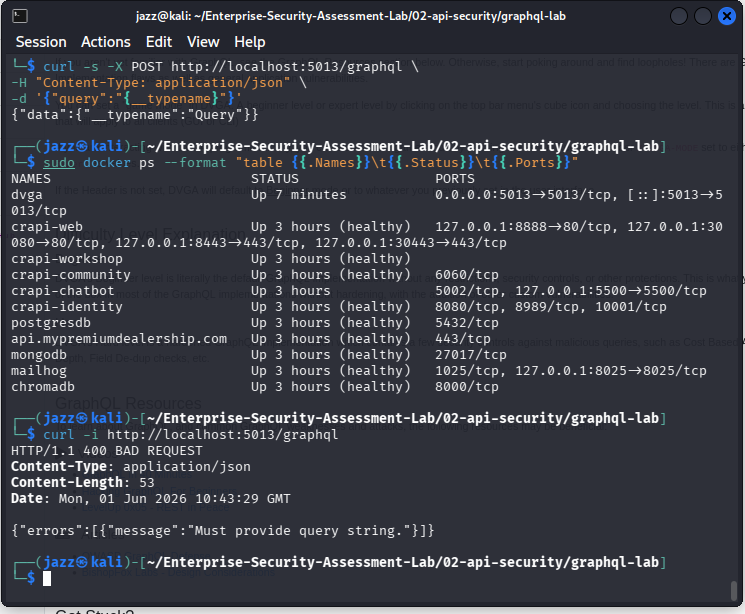Open the Edit menu
Image resolution: width=745 pixels, height=614 pixels.
159,42
